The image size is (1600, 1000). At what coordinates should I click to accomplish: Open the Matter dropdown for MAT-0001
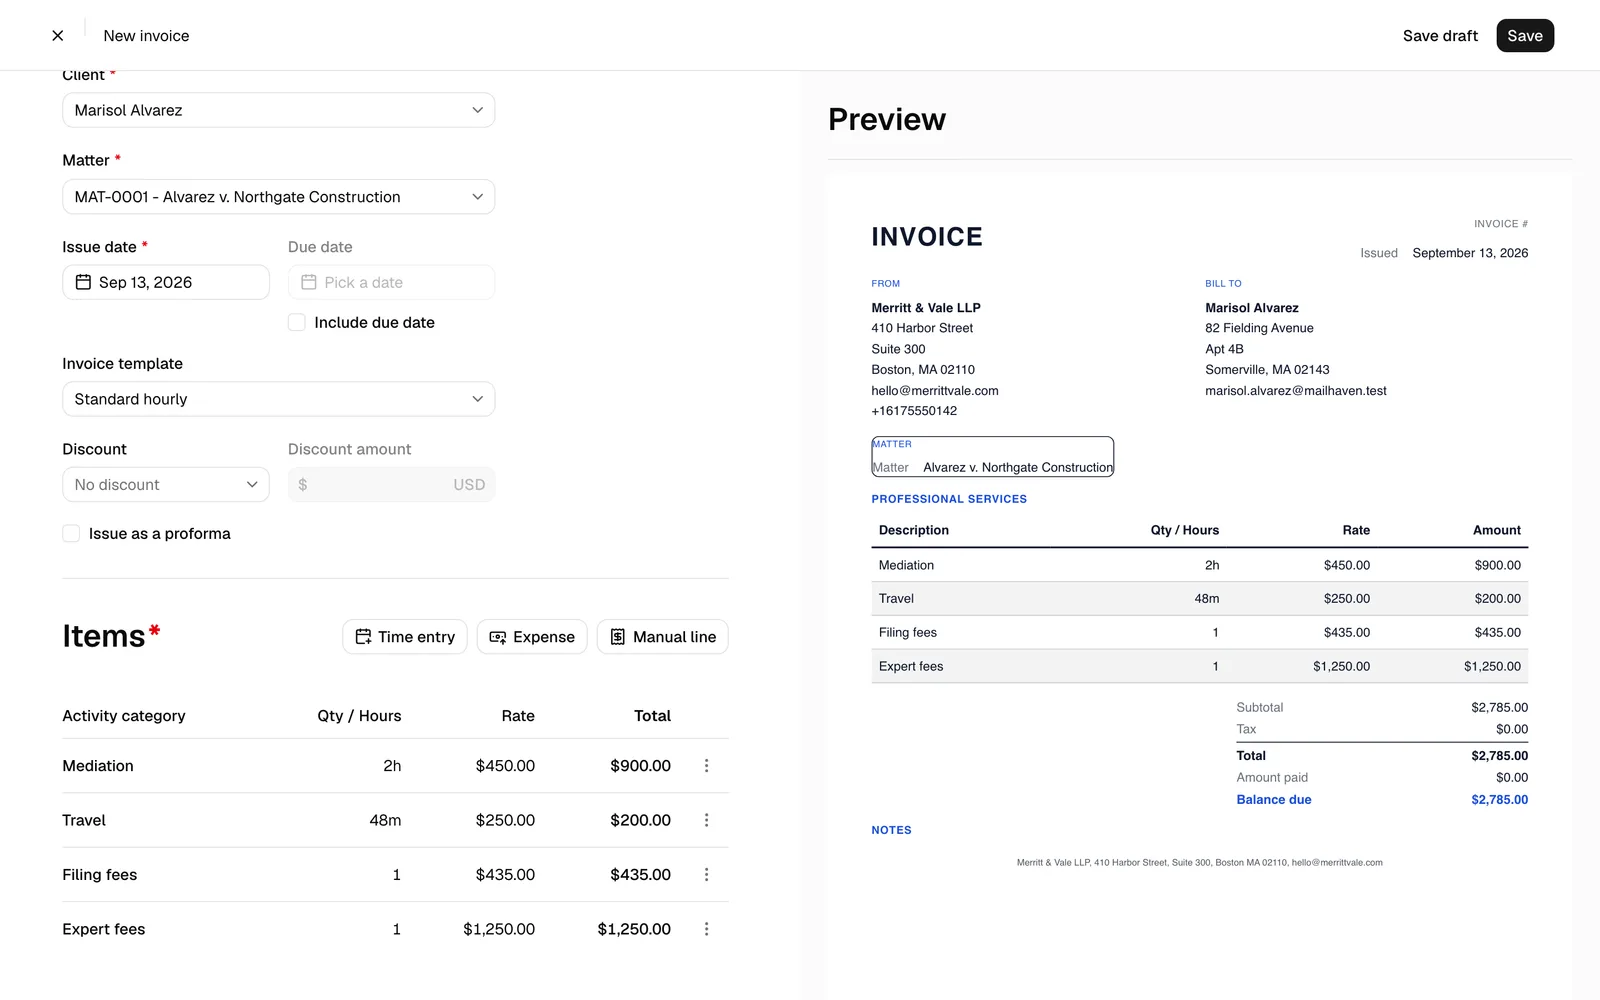click(x=278, y=197)
